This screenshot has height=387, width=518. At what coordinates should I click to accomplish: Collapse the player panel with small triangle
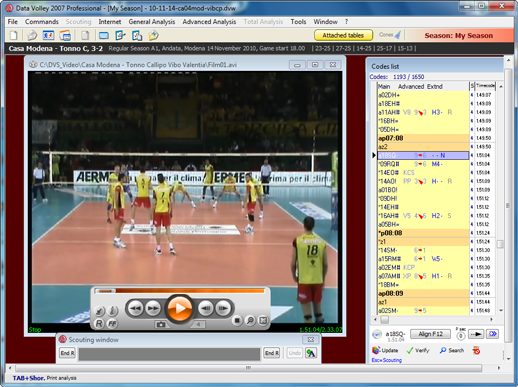coord(198,324)
